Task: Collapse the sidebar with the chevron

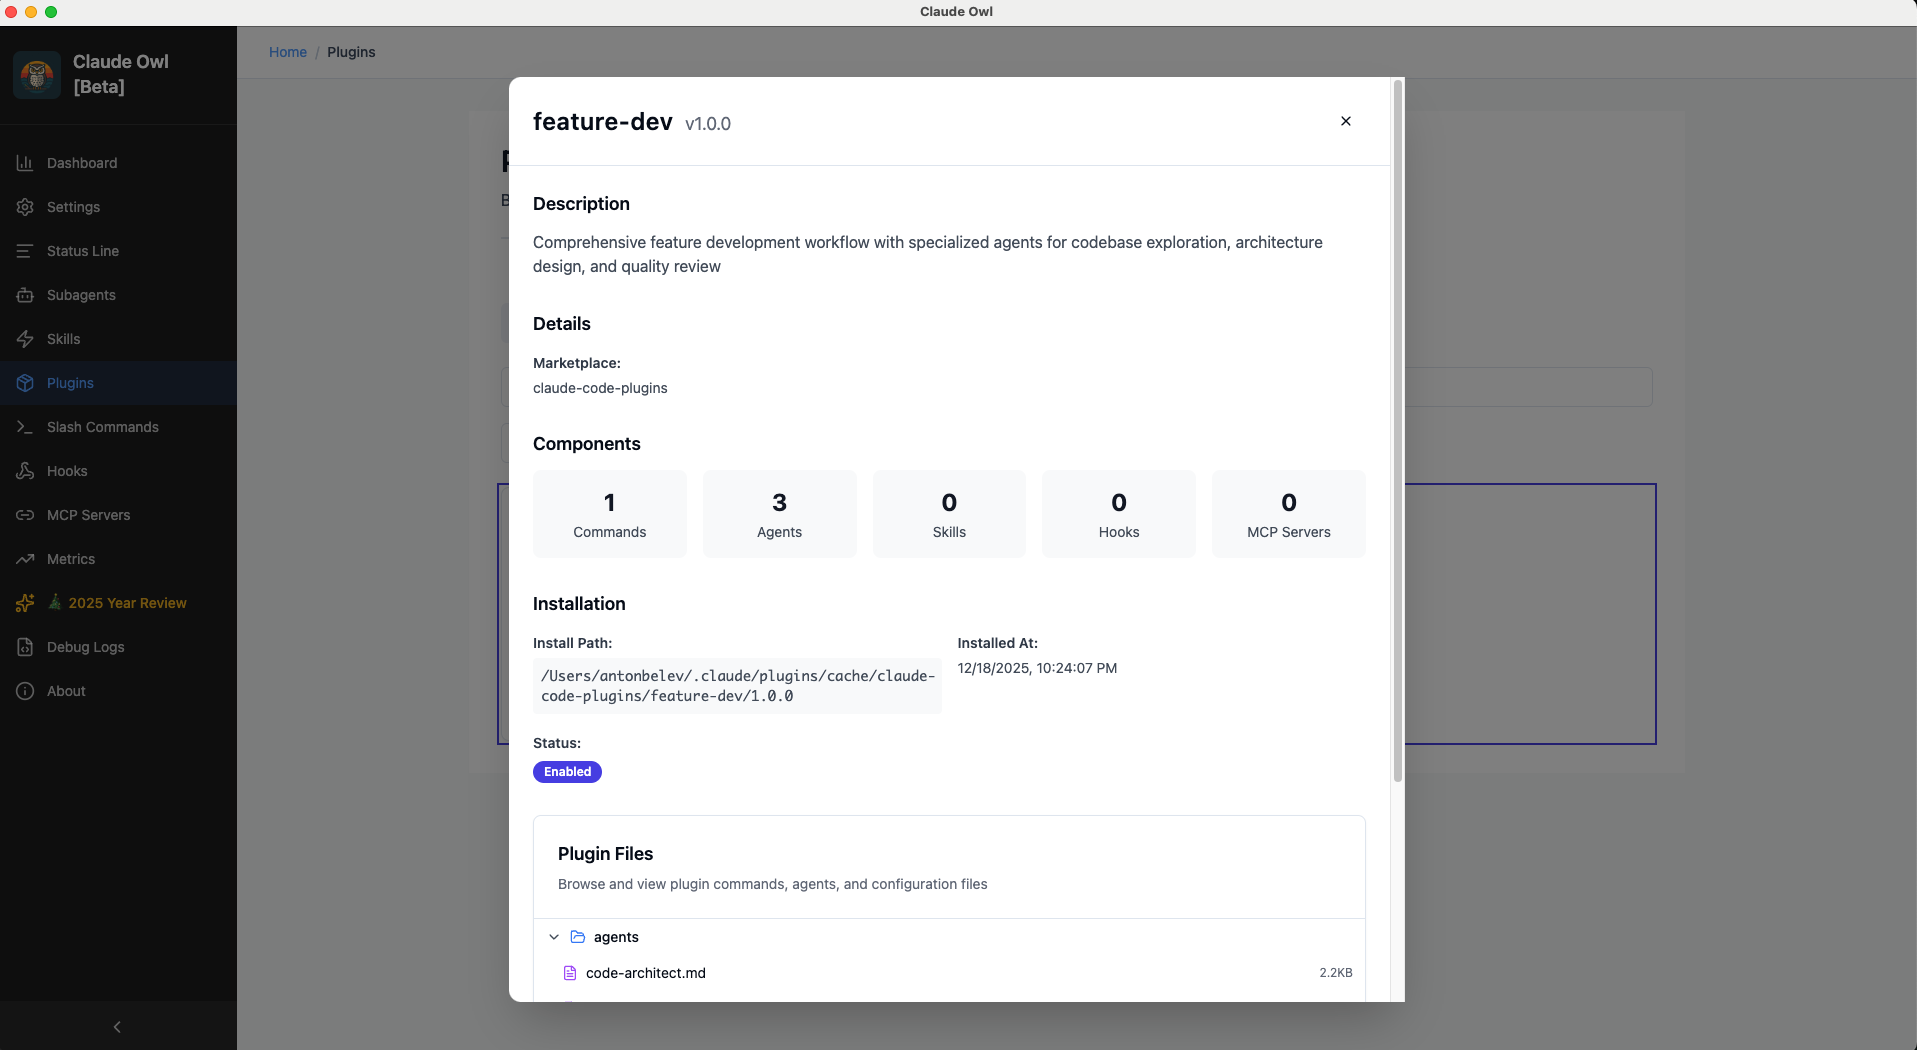Action: pyautogui.click(x=117, y=1027)
